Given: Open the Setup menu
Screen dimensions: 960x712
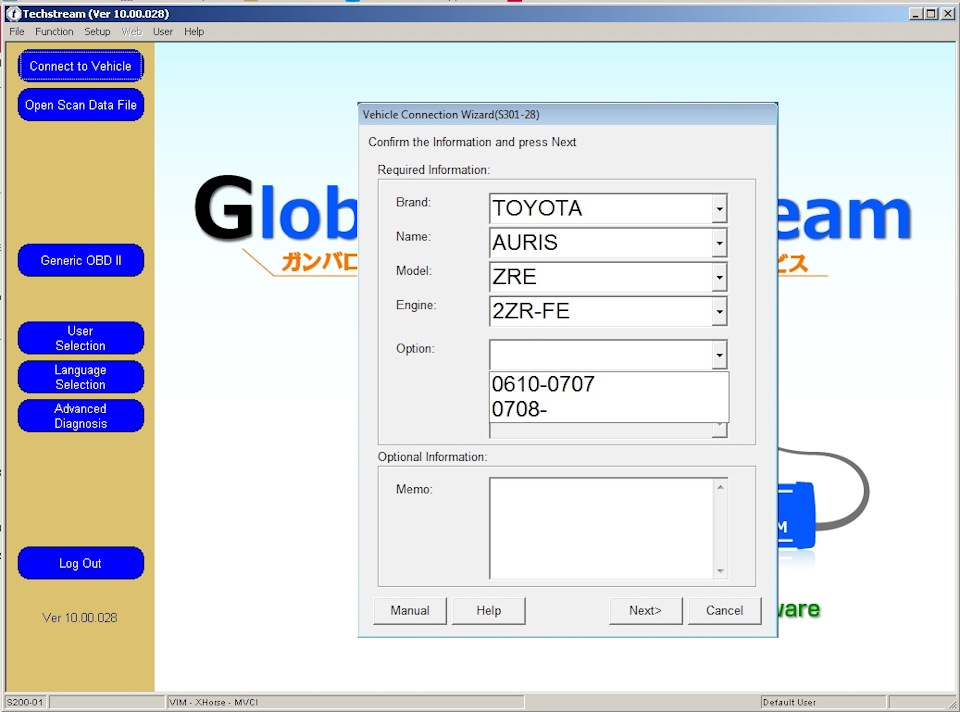Looking at the screenshot, I should [x=97, y=31].
